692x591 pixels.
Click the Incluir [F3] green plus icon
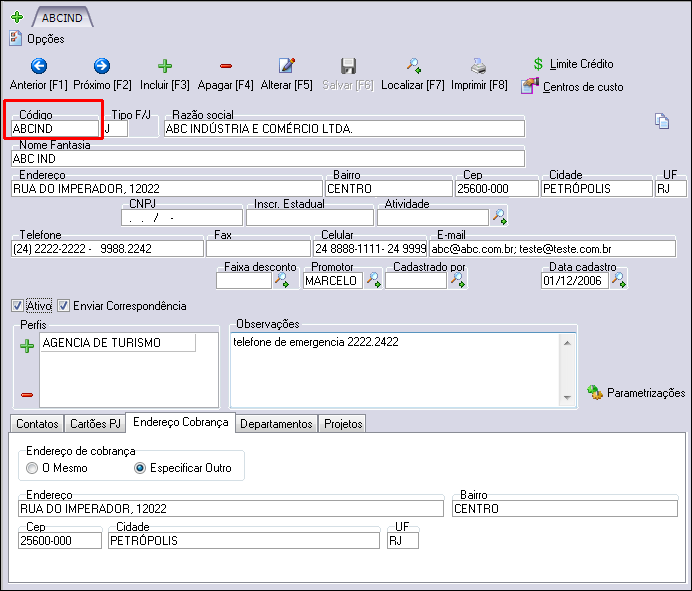(165, 66)
